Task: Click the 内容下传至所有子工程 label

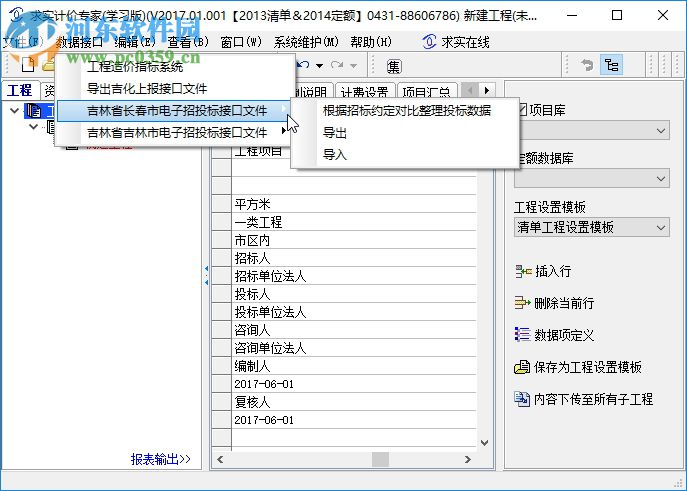Action: click(x=594, y=399)
